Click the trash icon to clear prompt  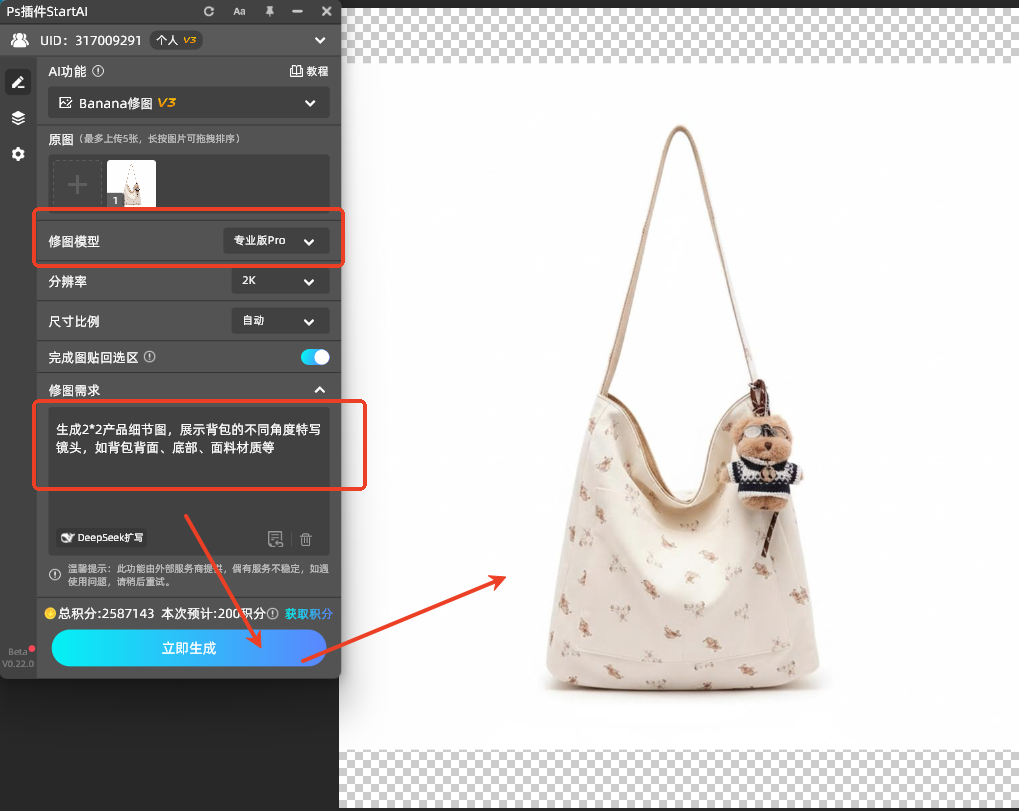[306, 539]
